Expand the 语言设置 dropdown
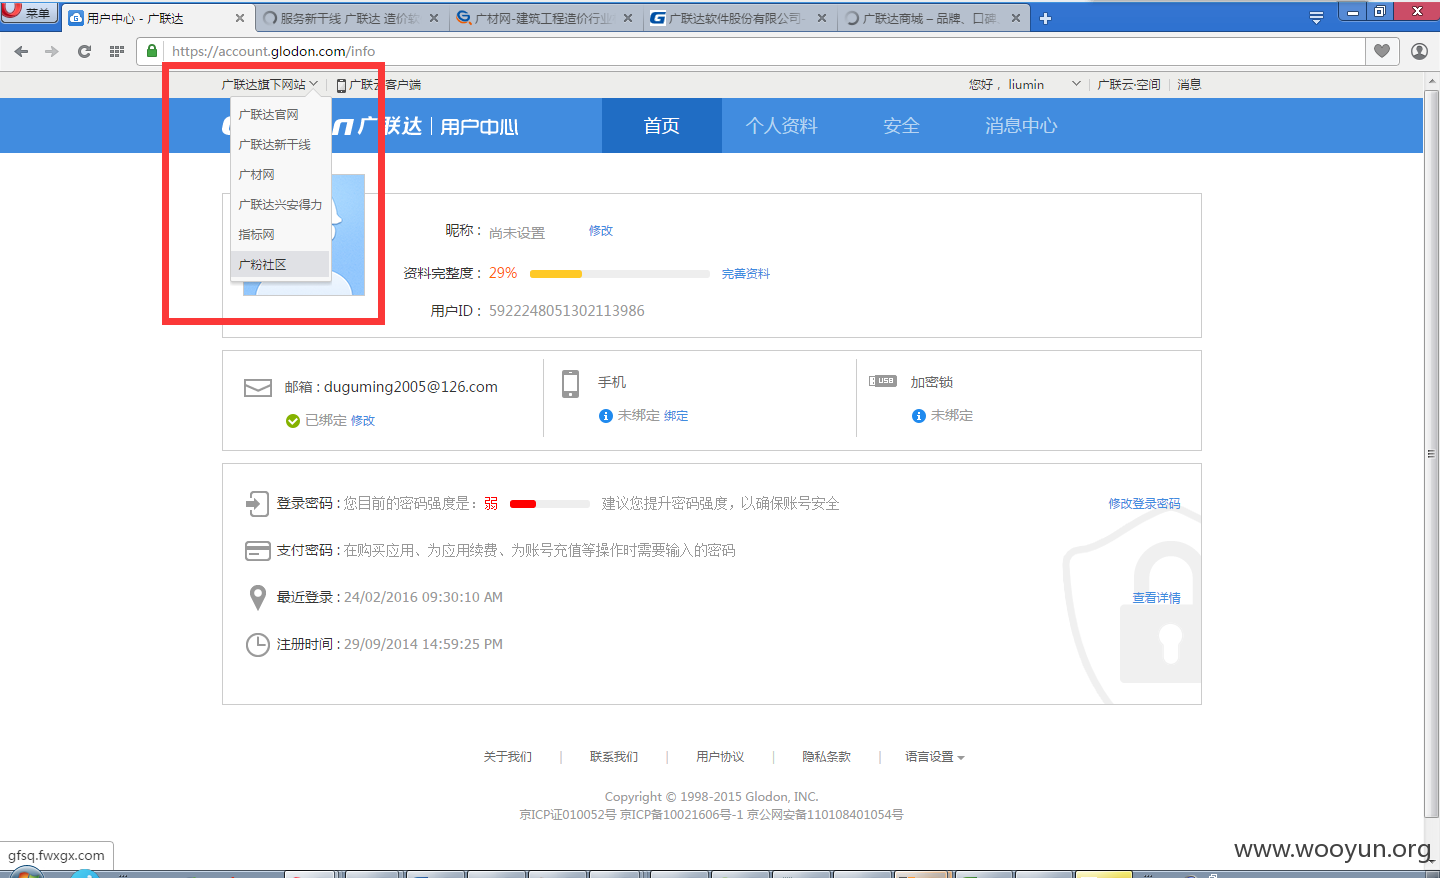The width and height of the screenshot is (1440, 878). point(935,757)
